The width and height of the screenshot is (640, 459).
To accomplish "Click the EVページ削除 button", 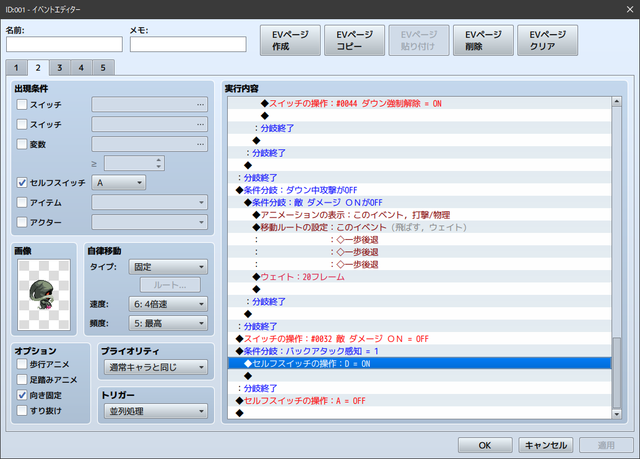I will [x=483, y=40].
